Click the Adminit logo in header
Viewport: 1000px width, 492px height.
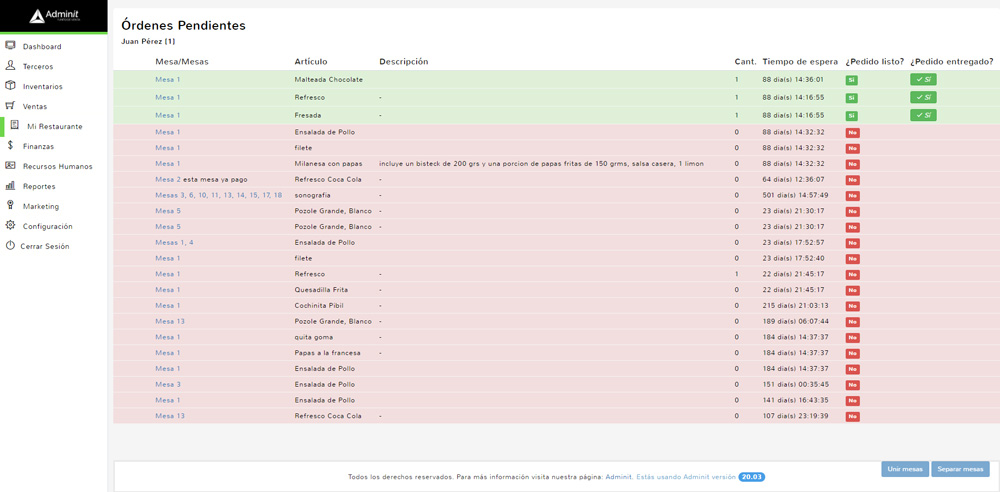[x=53, y=16]
